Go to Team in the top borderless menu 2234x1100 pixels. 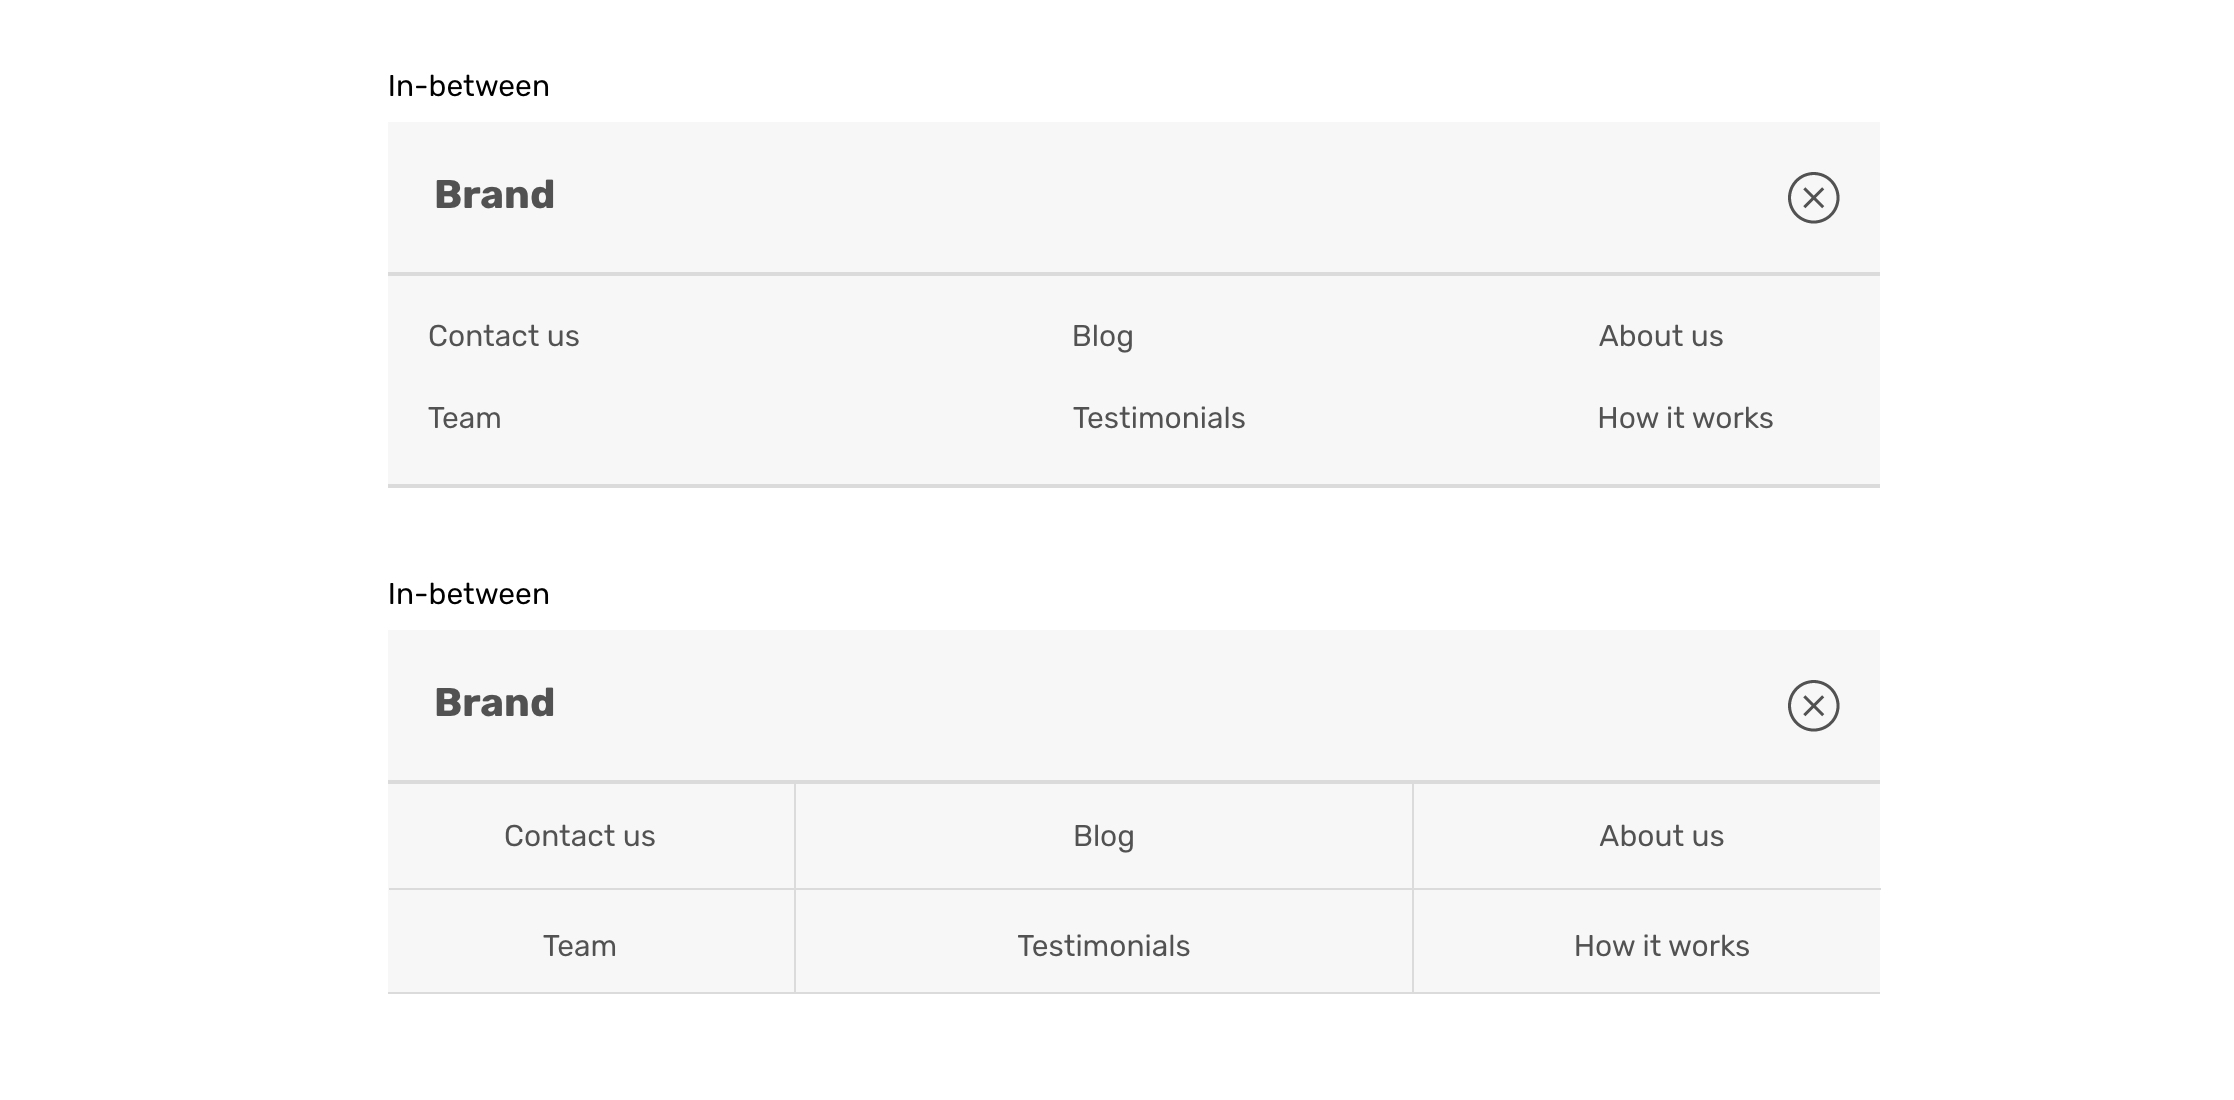[x=464, y=418]
